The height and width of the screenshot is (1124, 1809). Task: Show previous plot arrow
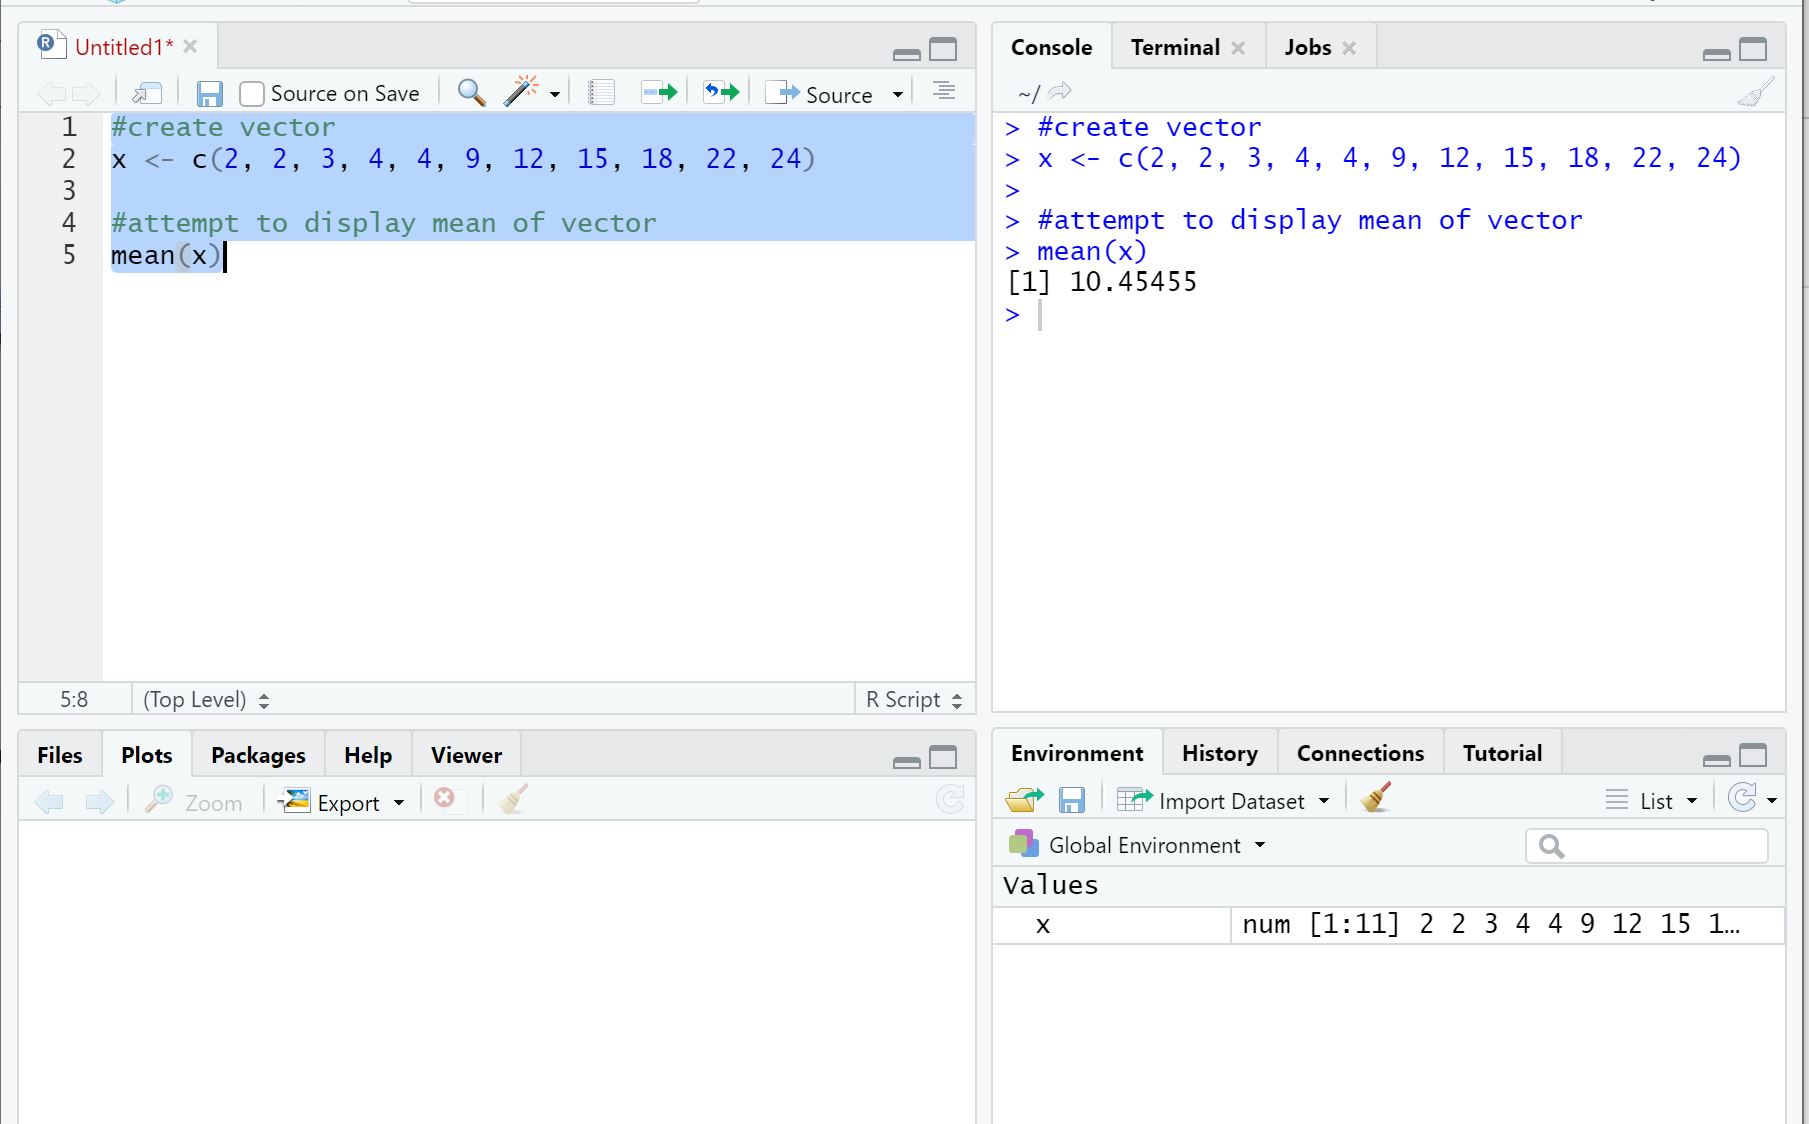tap(49, 802)
